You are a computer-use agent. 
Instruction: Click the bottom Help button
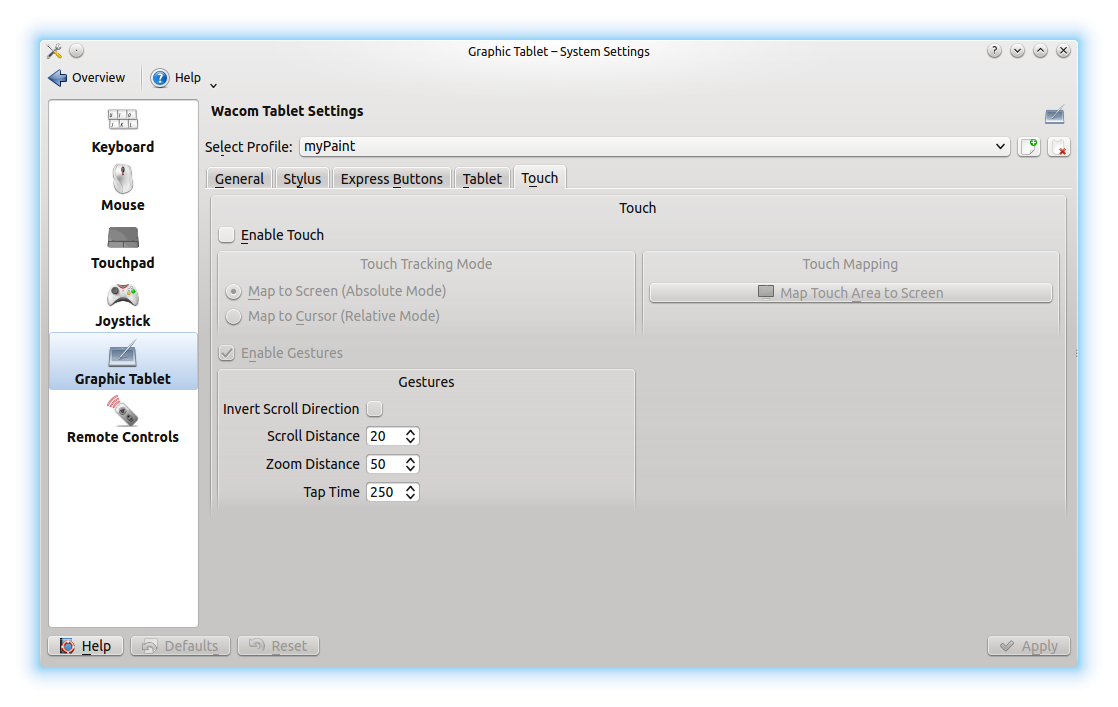pos(86,646)
